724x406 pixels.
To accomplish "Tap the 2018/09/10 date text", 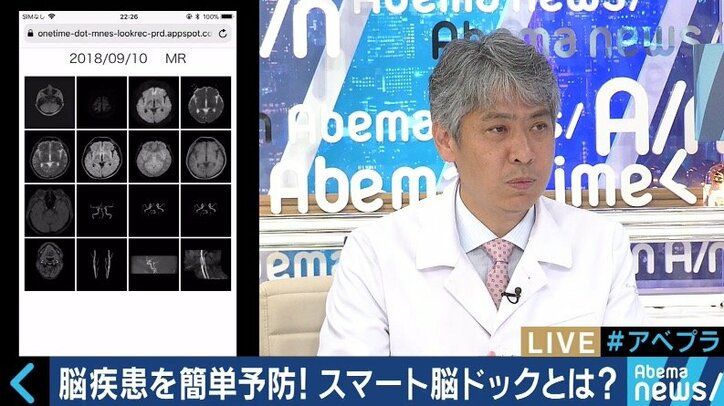I will [108, 59].
